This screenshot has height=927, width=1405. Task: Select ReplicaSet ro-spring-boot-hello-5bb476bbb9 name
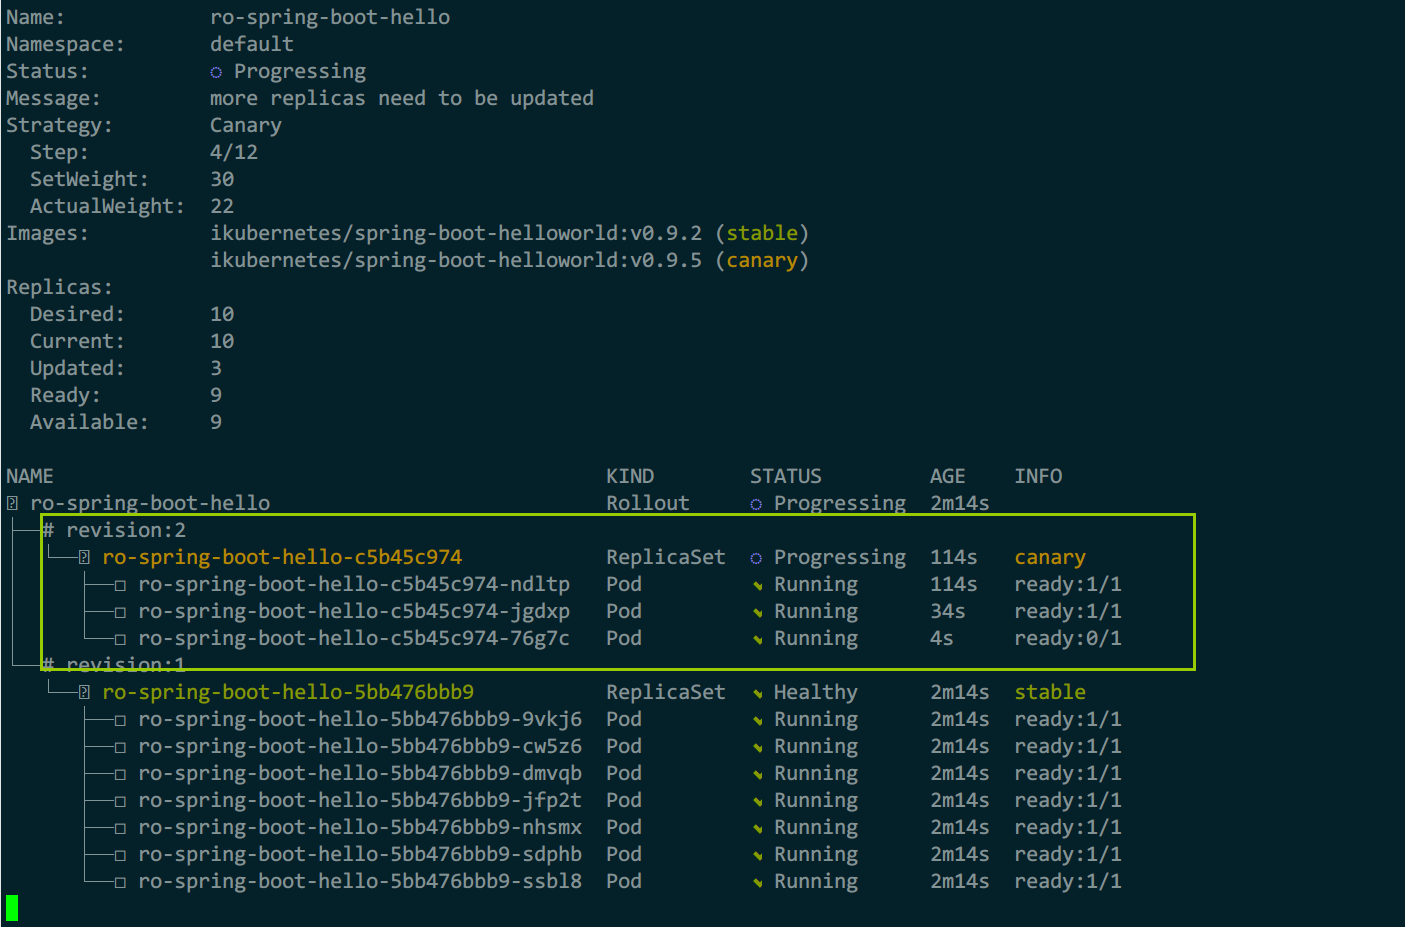click(288, 692)
